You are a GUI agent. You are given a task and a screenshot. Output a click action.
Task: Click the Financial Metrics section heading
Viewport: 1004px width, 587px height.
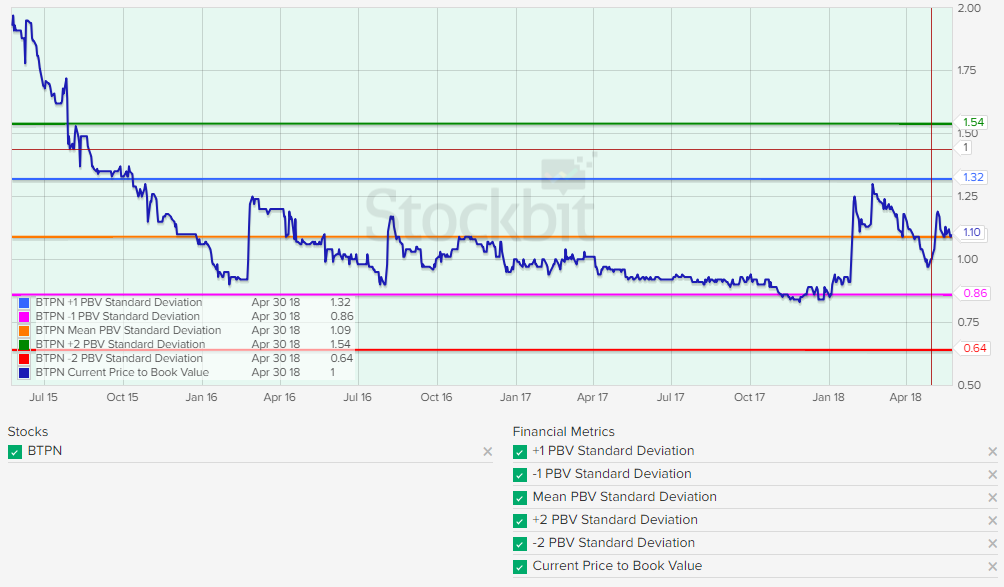tap(563, 432)
